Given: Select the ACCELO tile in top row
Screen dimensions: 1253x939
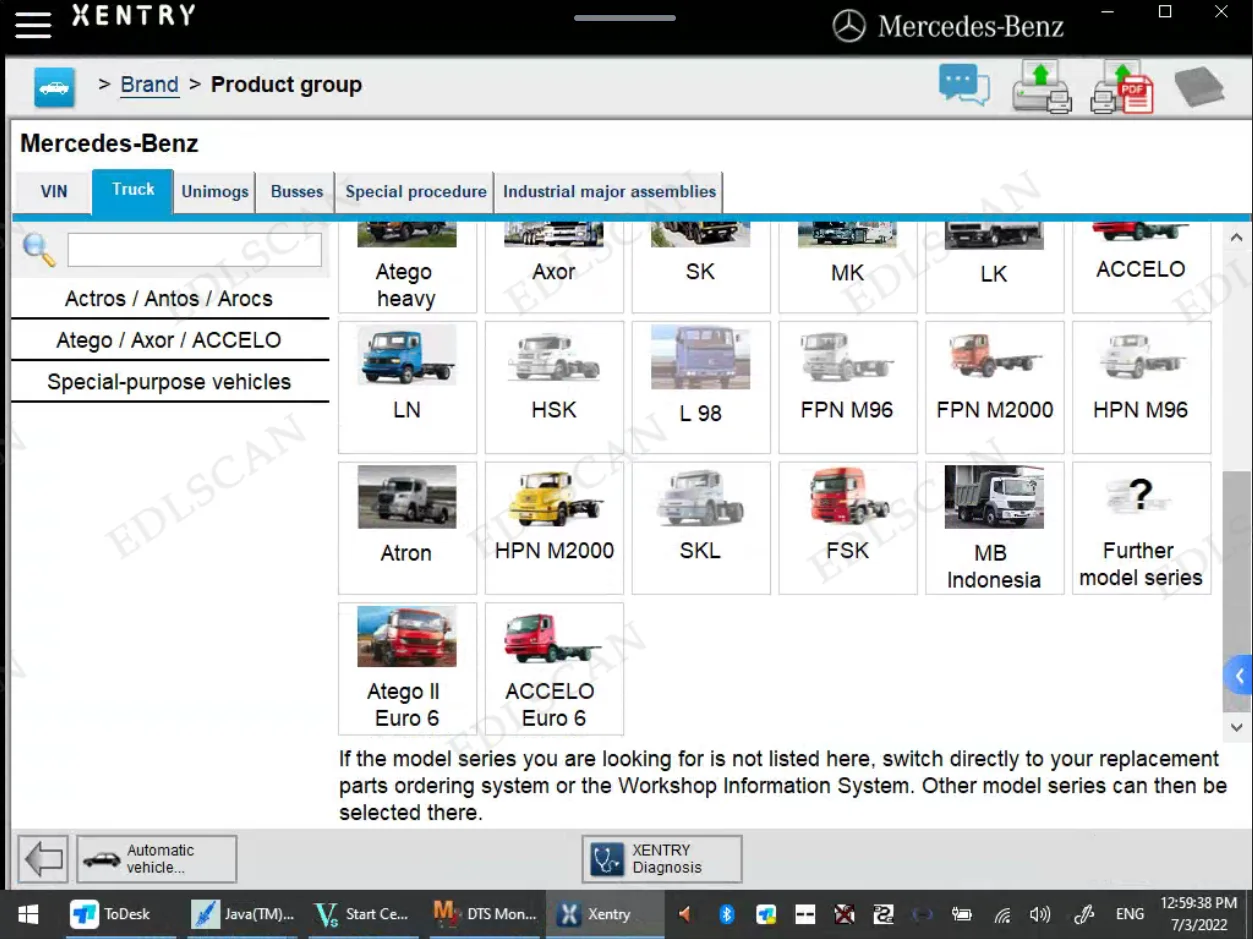Looking at the screenshot, I should [x=1141, y=268].
